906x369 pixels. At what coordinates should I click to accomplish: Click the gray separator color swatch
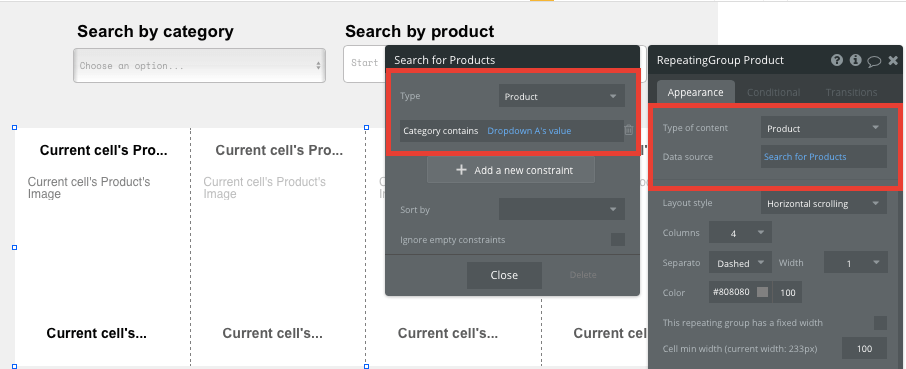point(763,292)
